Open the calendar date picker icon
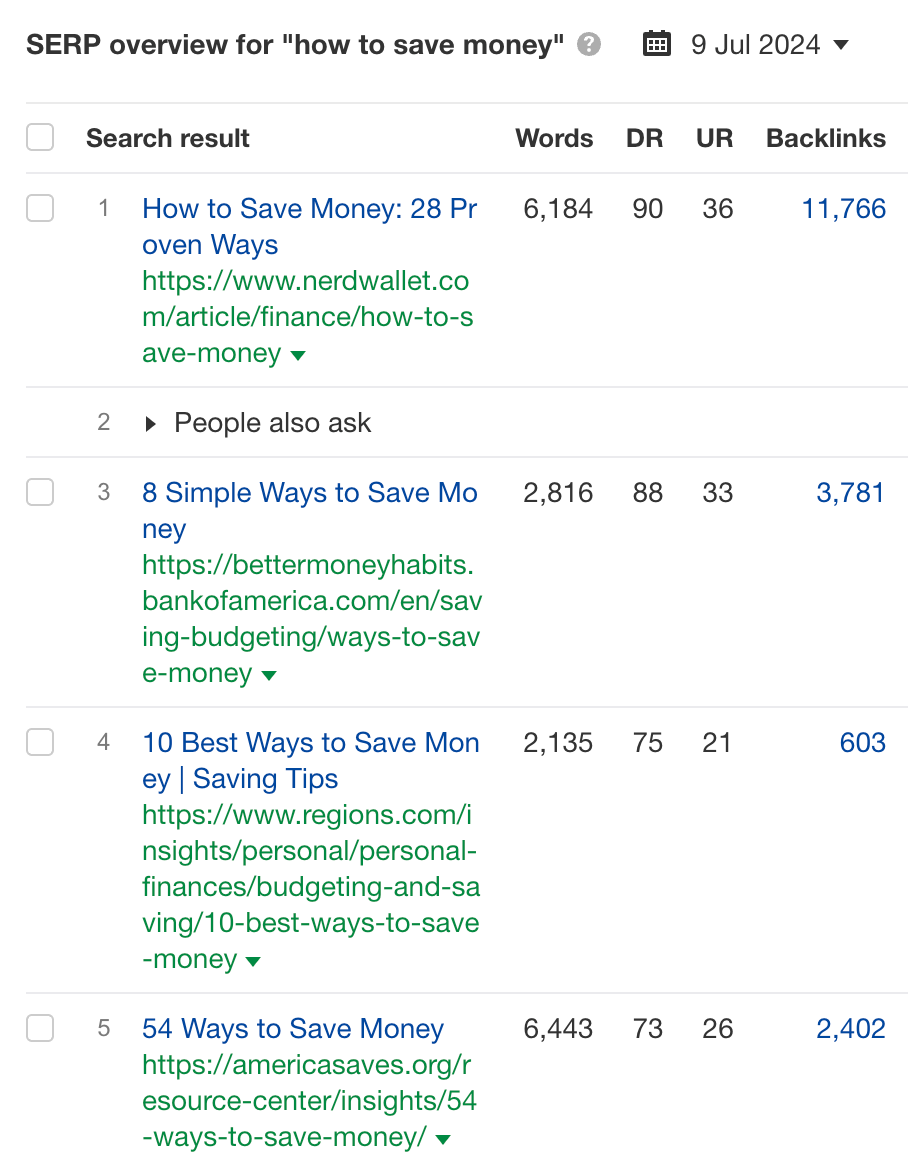This screenshot has width=908, height=1168. [657, 43]
